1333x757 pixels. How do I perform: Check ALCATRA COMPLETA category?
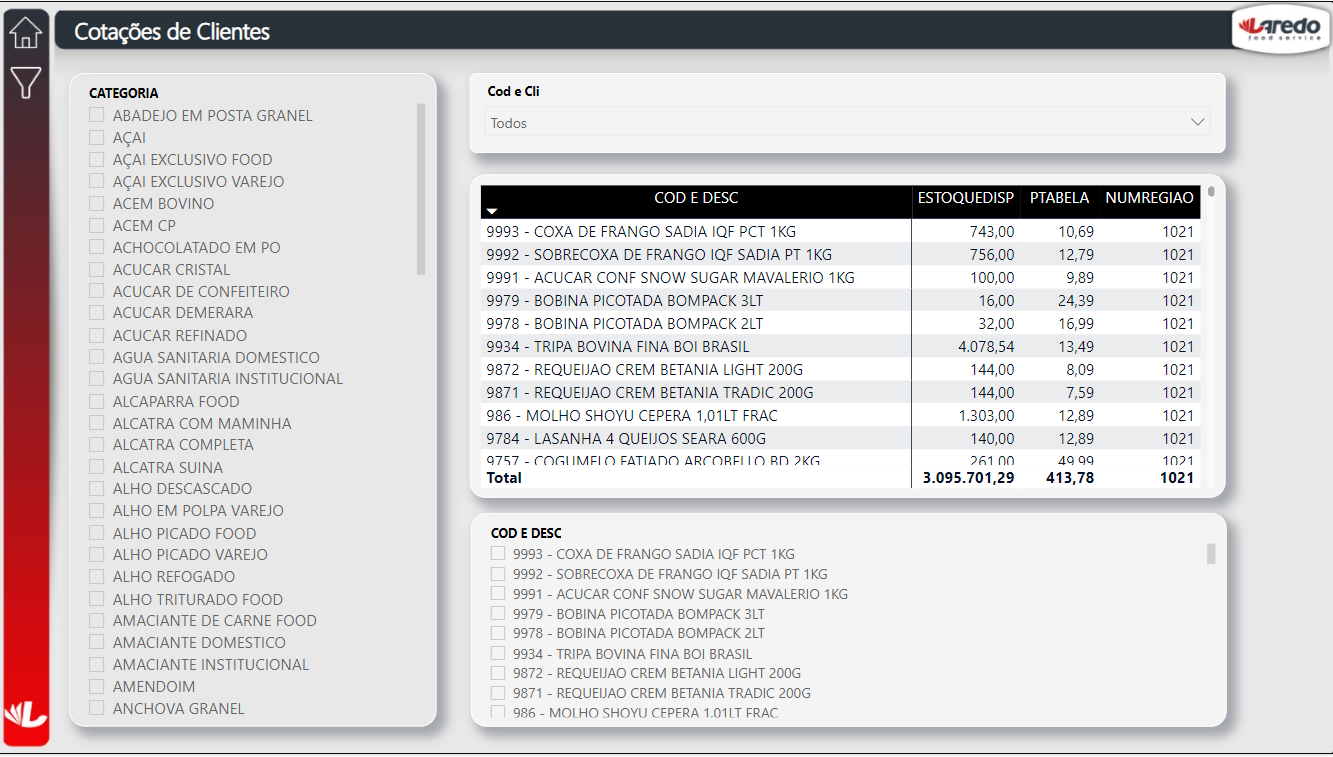click(97, 444)
